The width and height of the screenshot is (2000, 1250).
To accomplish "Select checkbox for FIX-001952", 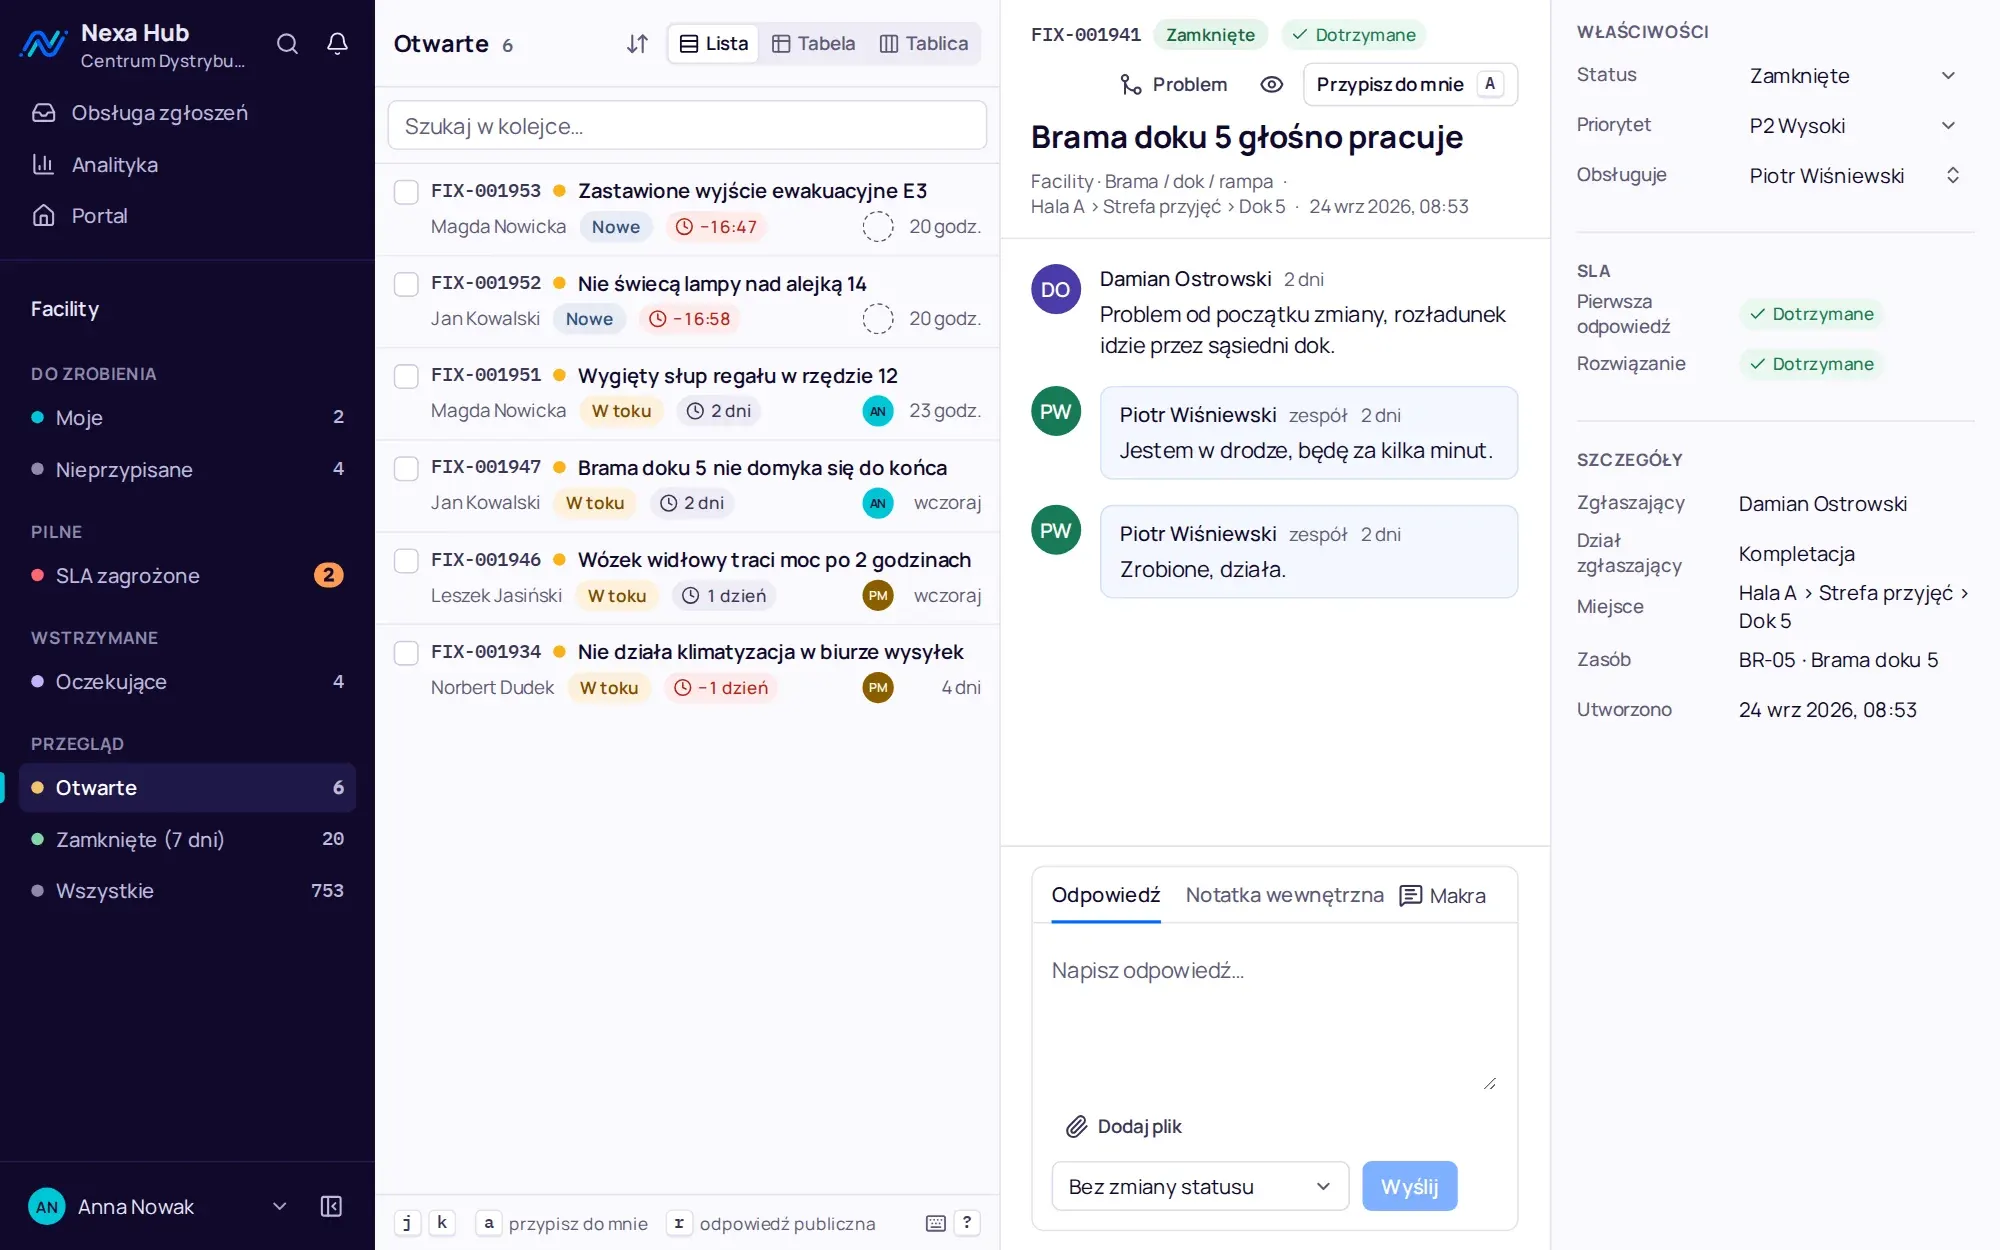I will 406,284.
